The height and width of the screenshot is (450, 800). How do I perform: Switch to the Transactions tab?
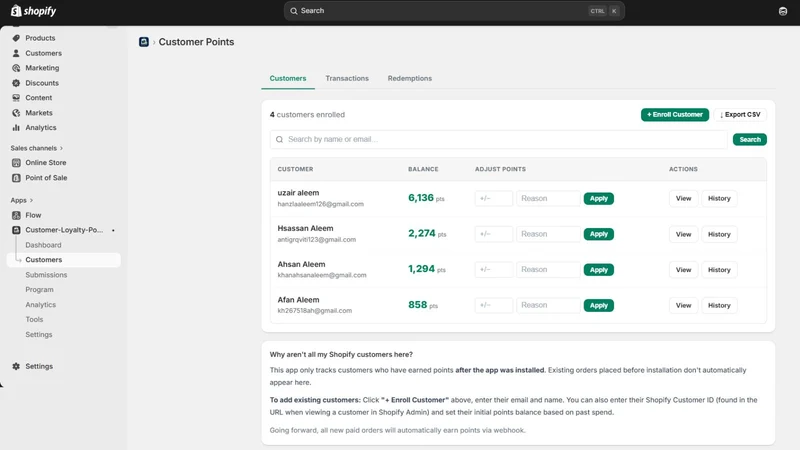(x=347, y=79)
